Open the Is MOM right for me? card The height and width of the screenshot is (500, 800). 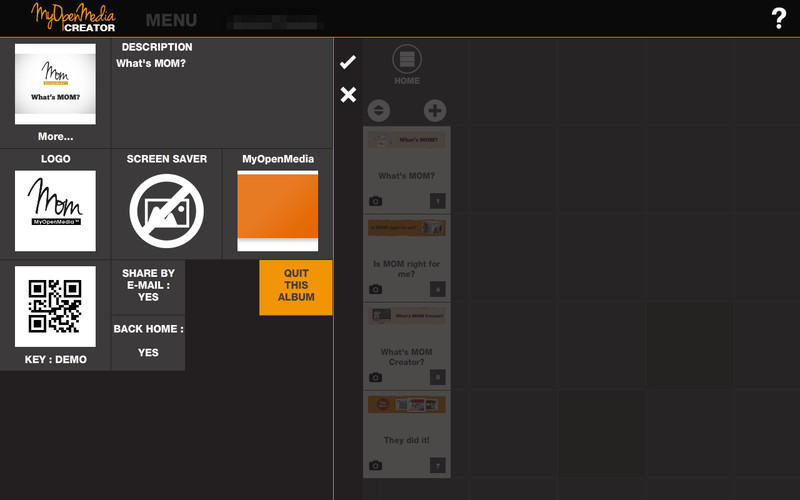[407, 258]
